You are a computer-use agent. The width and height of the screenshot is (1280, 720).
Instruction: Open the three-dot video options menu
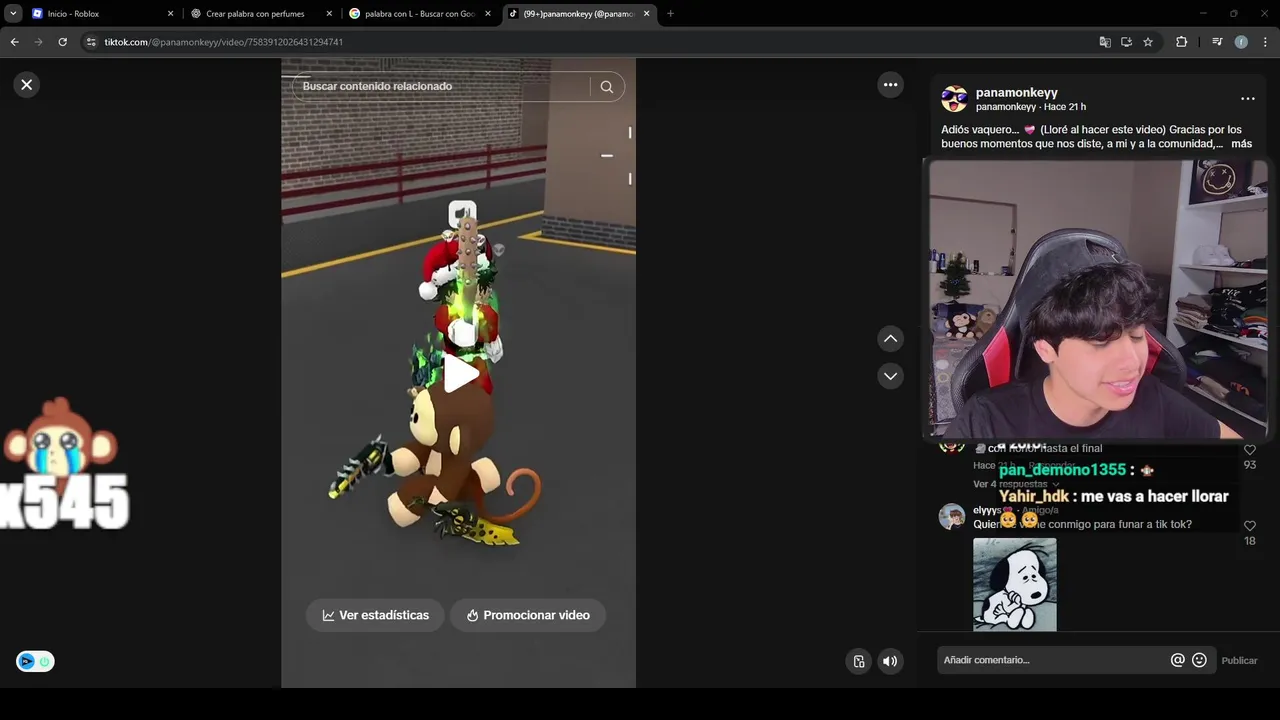tap(890, 85)
